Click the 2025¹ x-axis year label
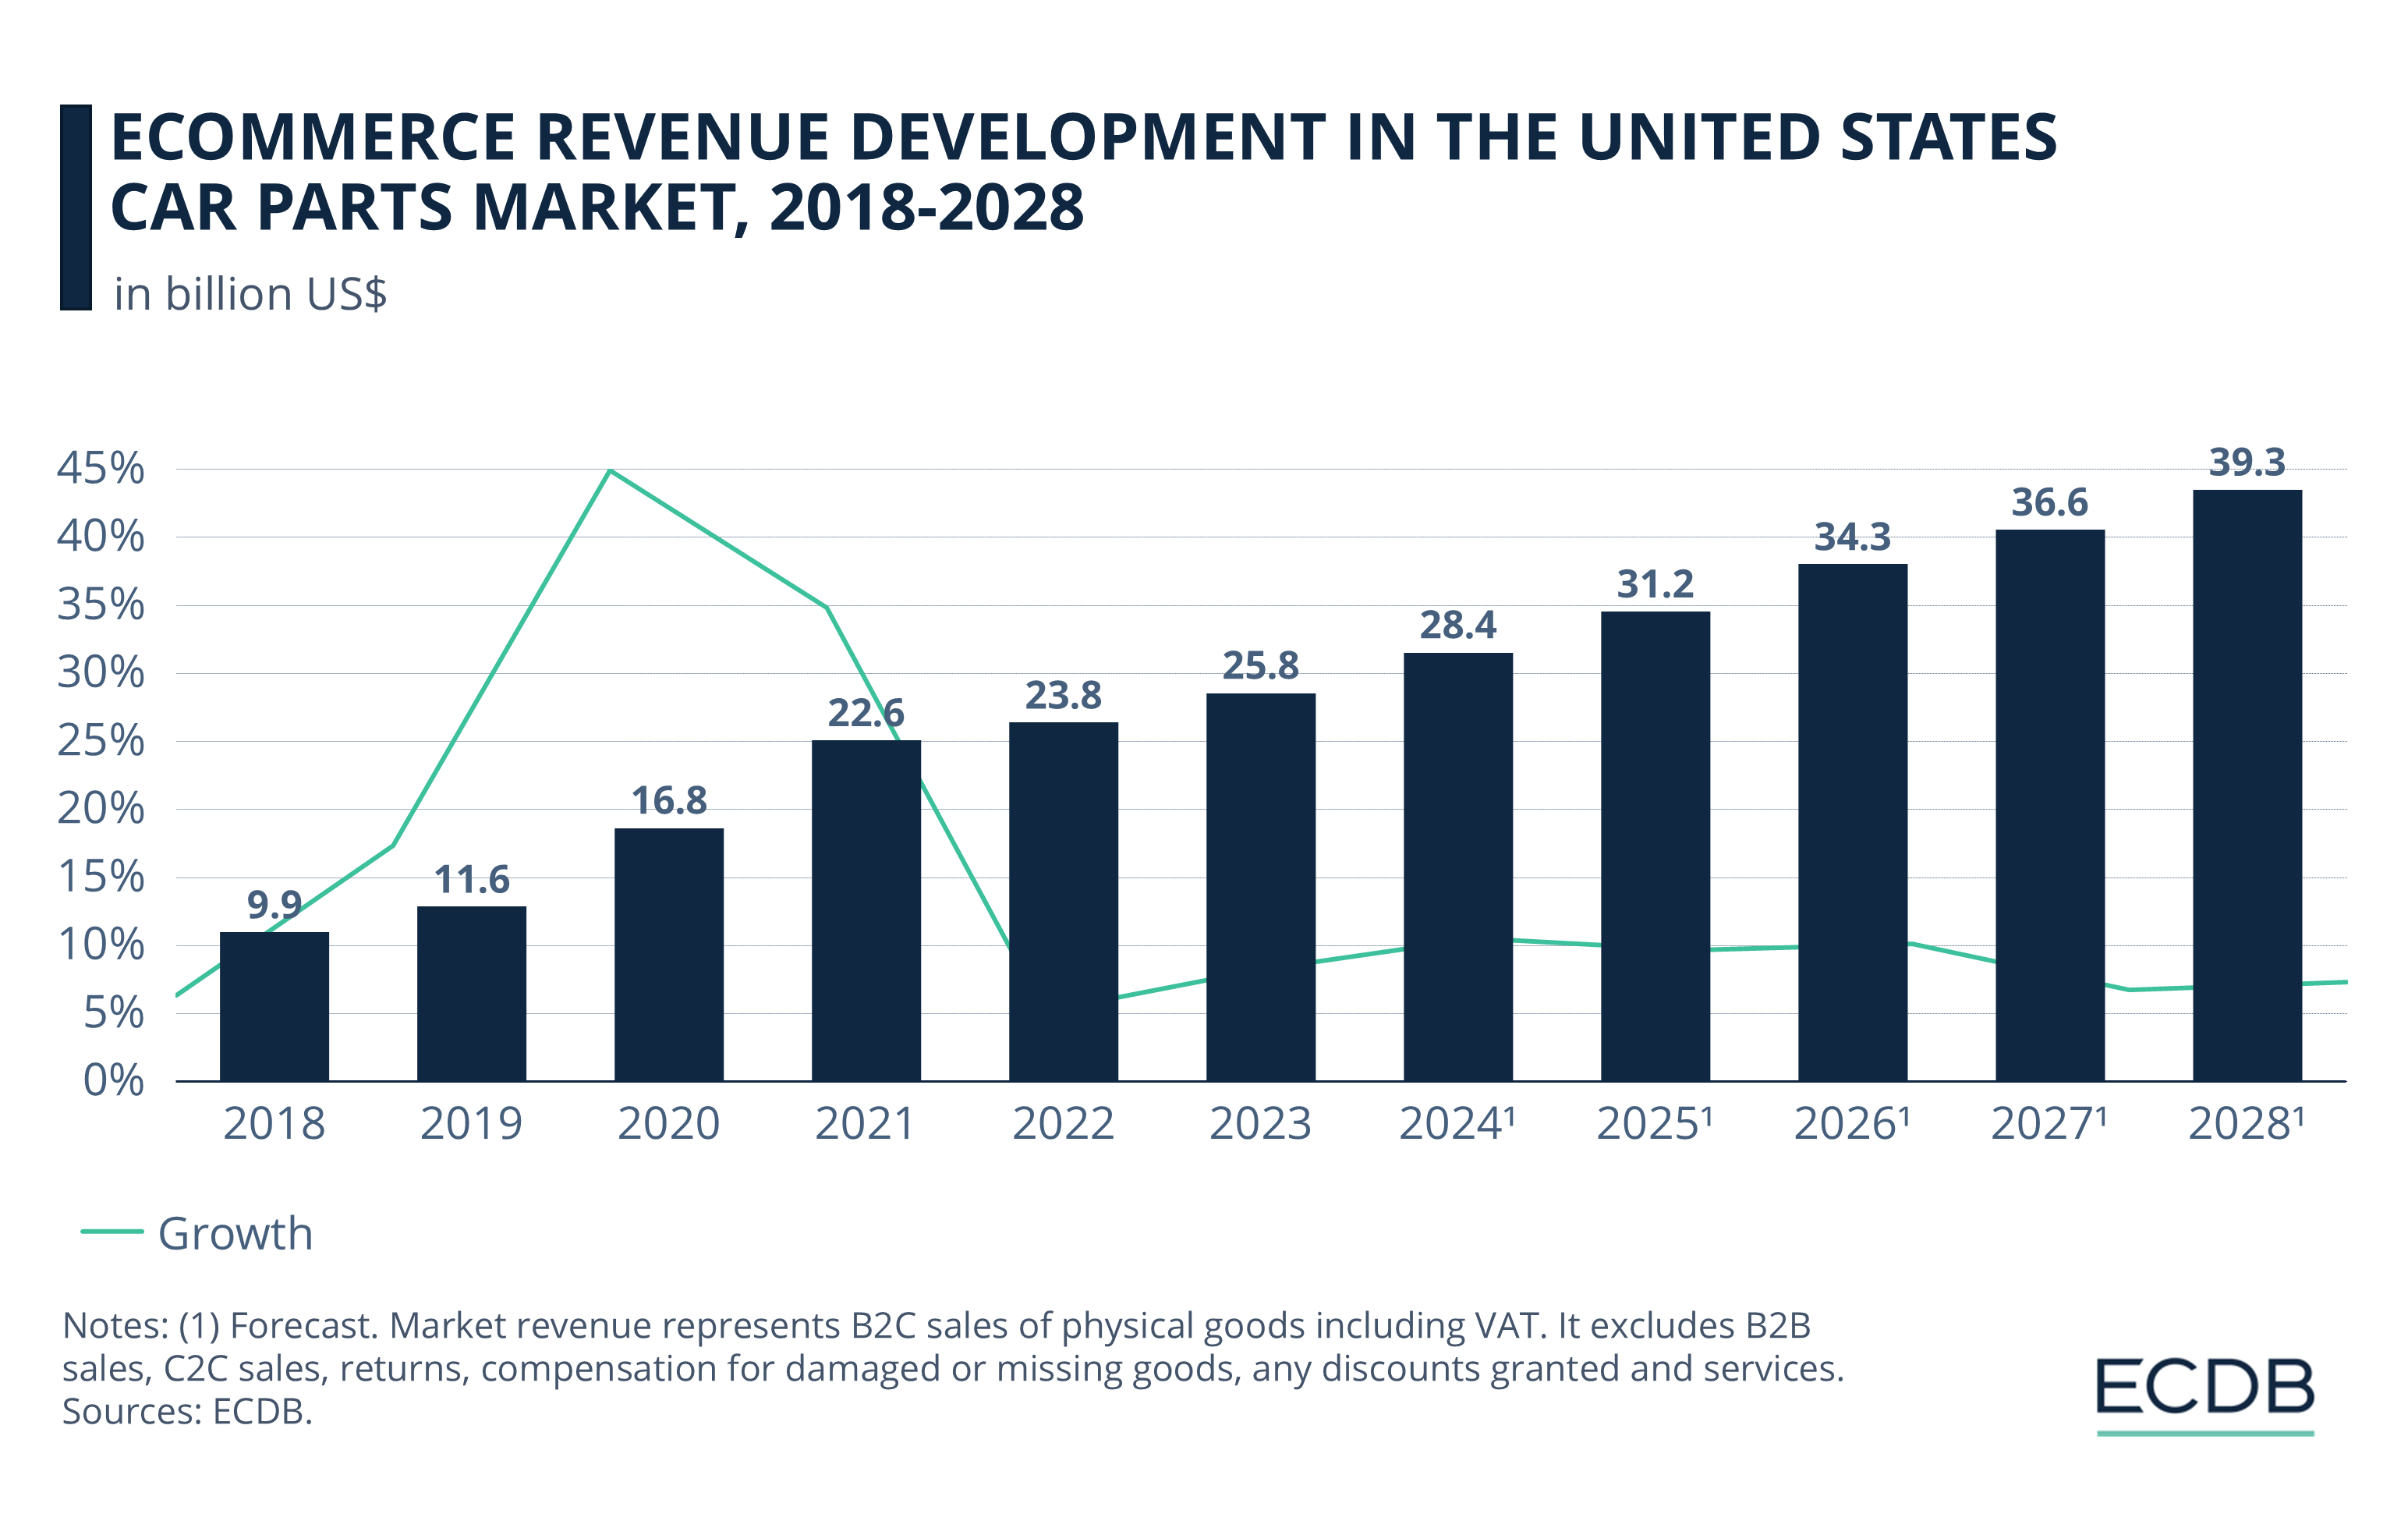2408x1521 pixels. coord(1654,1124)
